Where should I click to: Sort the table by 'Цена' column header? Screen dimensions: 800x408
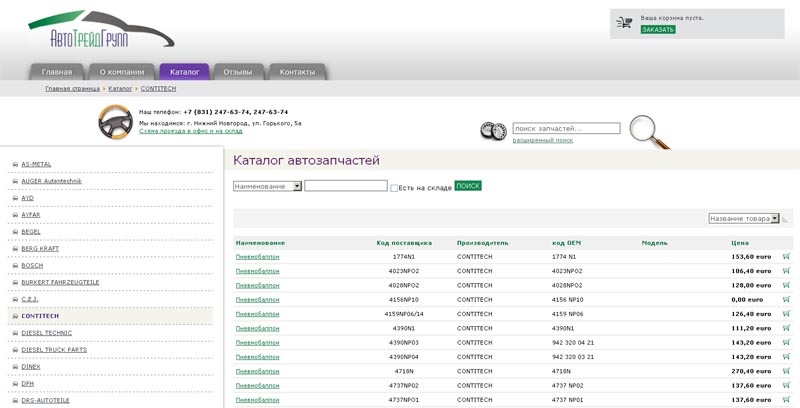click(739, 242)
